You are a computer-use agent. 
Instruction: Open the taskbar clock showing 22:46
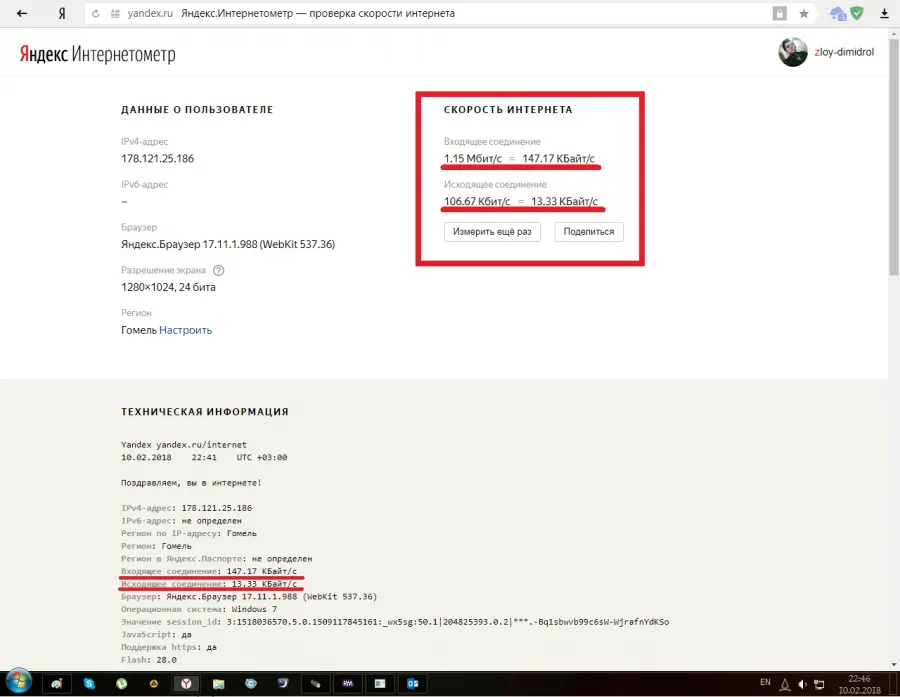pos(859,684)
